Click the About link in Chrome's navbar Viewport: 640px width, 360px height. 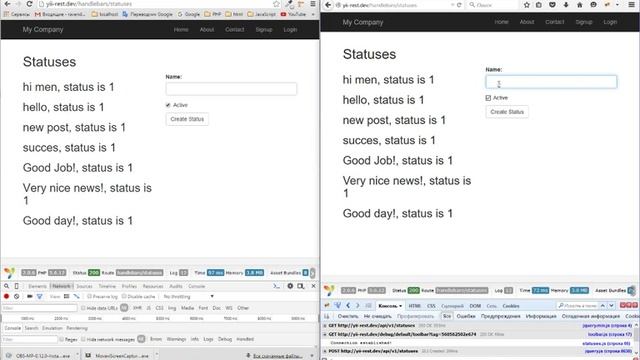(207, 30)
